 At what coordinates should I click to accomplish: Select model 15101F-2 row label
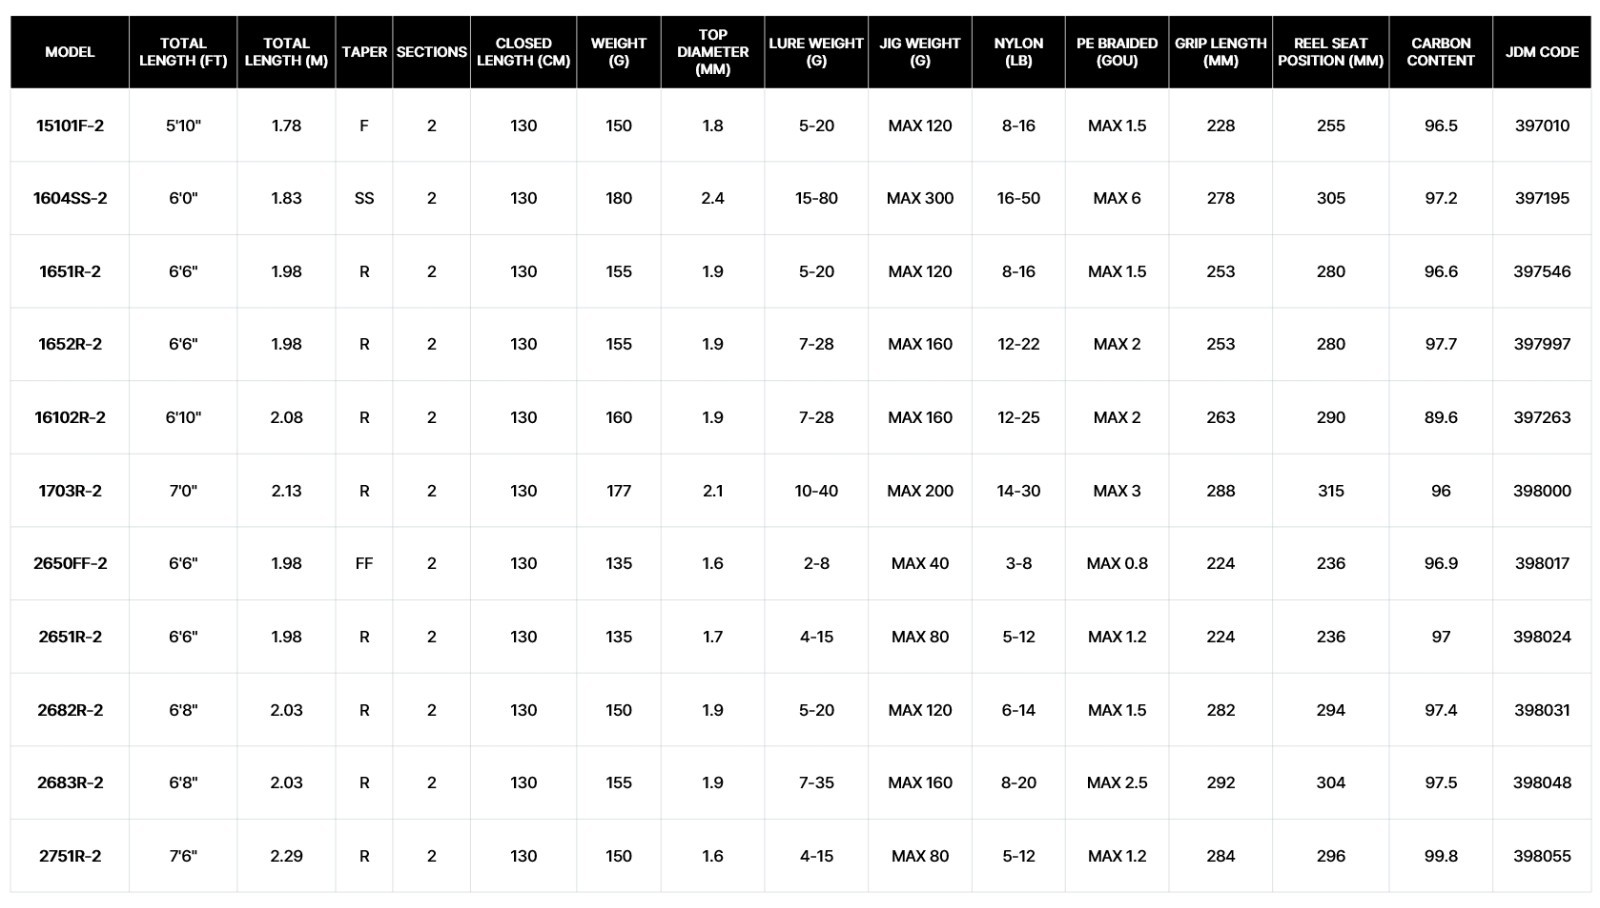coord(70,126)
